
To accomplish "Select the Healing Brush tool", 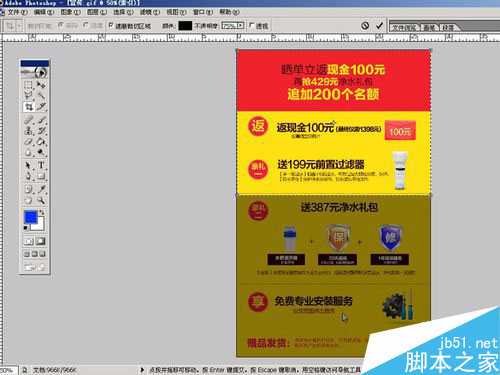I will (29, 120).
